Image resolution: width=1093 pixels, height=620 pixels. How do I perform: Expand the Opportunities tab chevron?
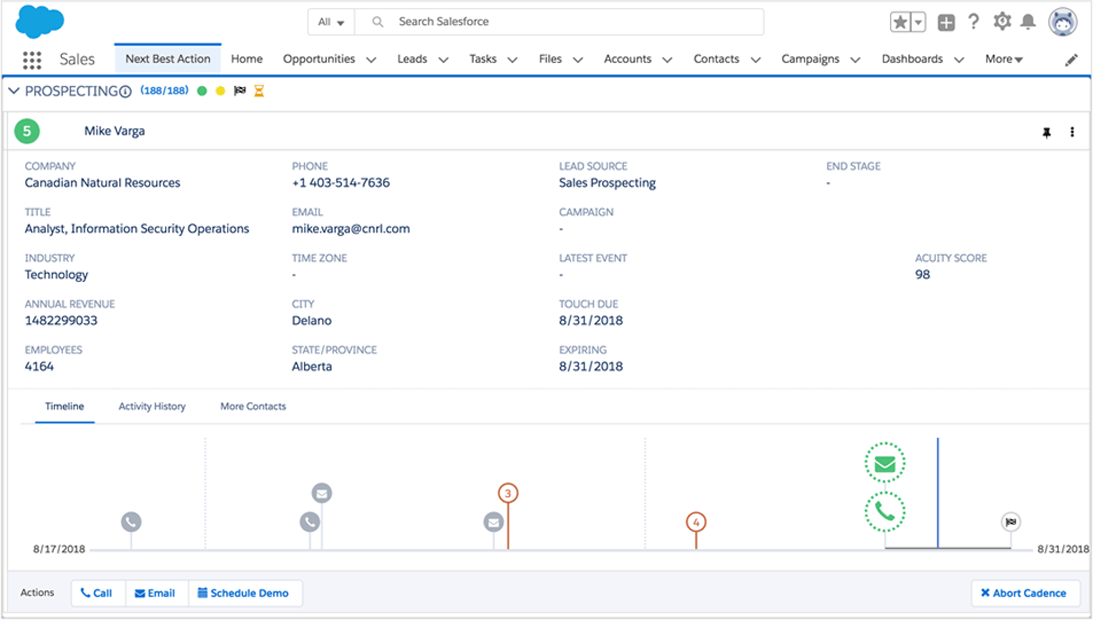click(372, 60)
